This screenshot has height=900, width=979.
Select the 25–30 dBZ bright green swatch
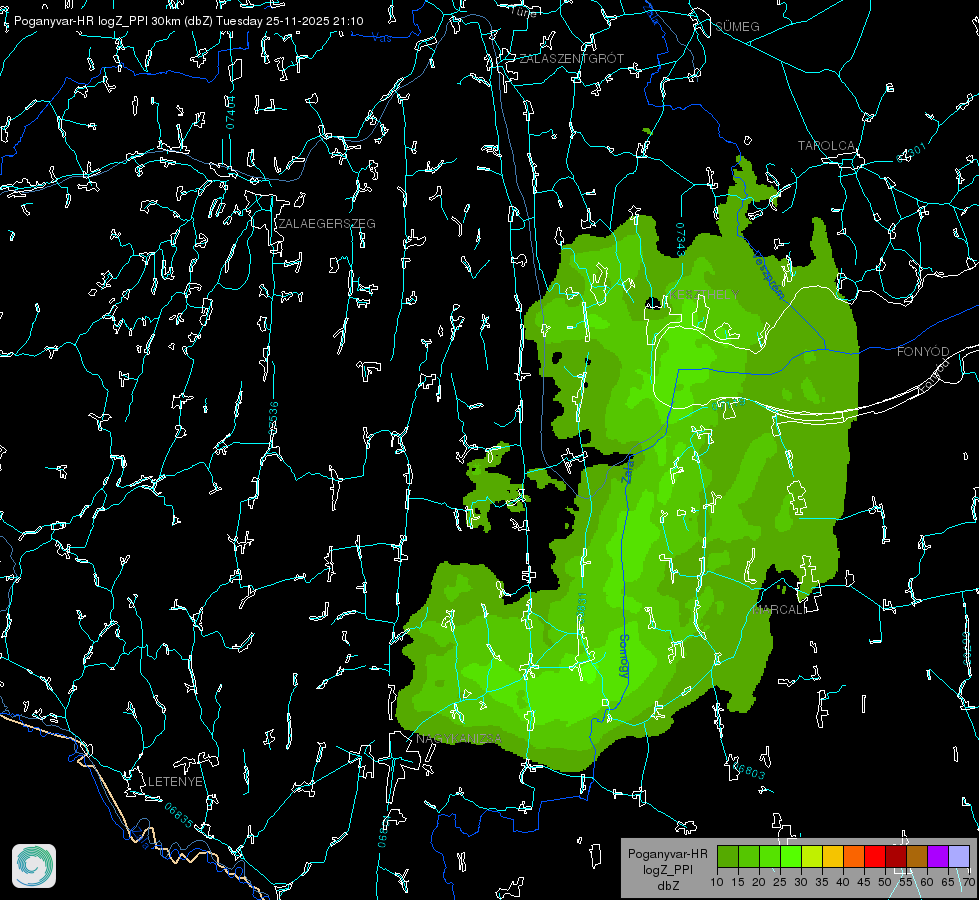pos(791,856)
